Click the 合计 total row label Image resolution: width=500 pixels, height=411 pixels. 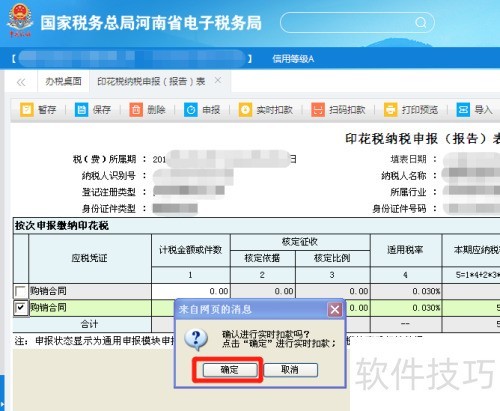[x=89, y=324]
